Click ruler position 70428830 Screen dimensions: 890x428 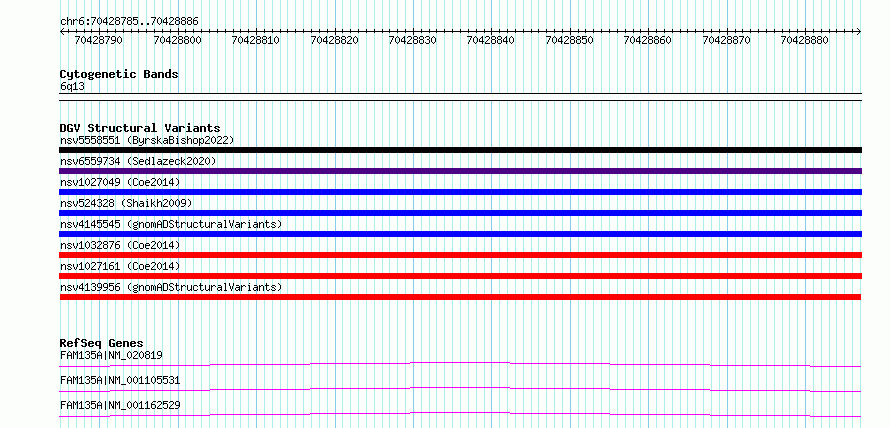click(413, 40)
